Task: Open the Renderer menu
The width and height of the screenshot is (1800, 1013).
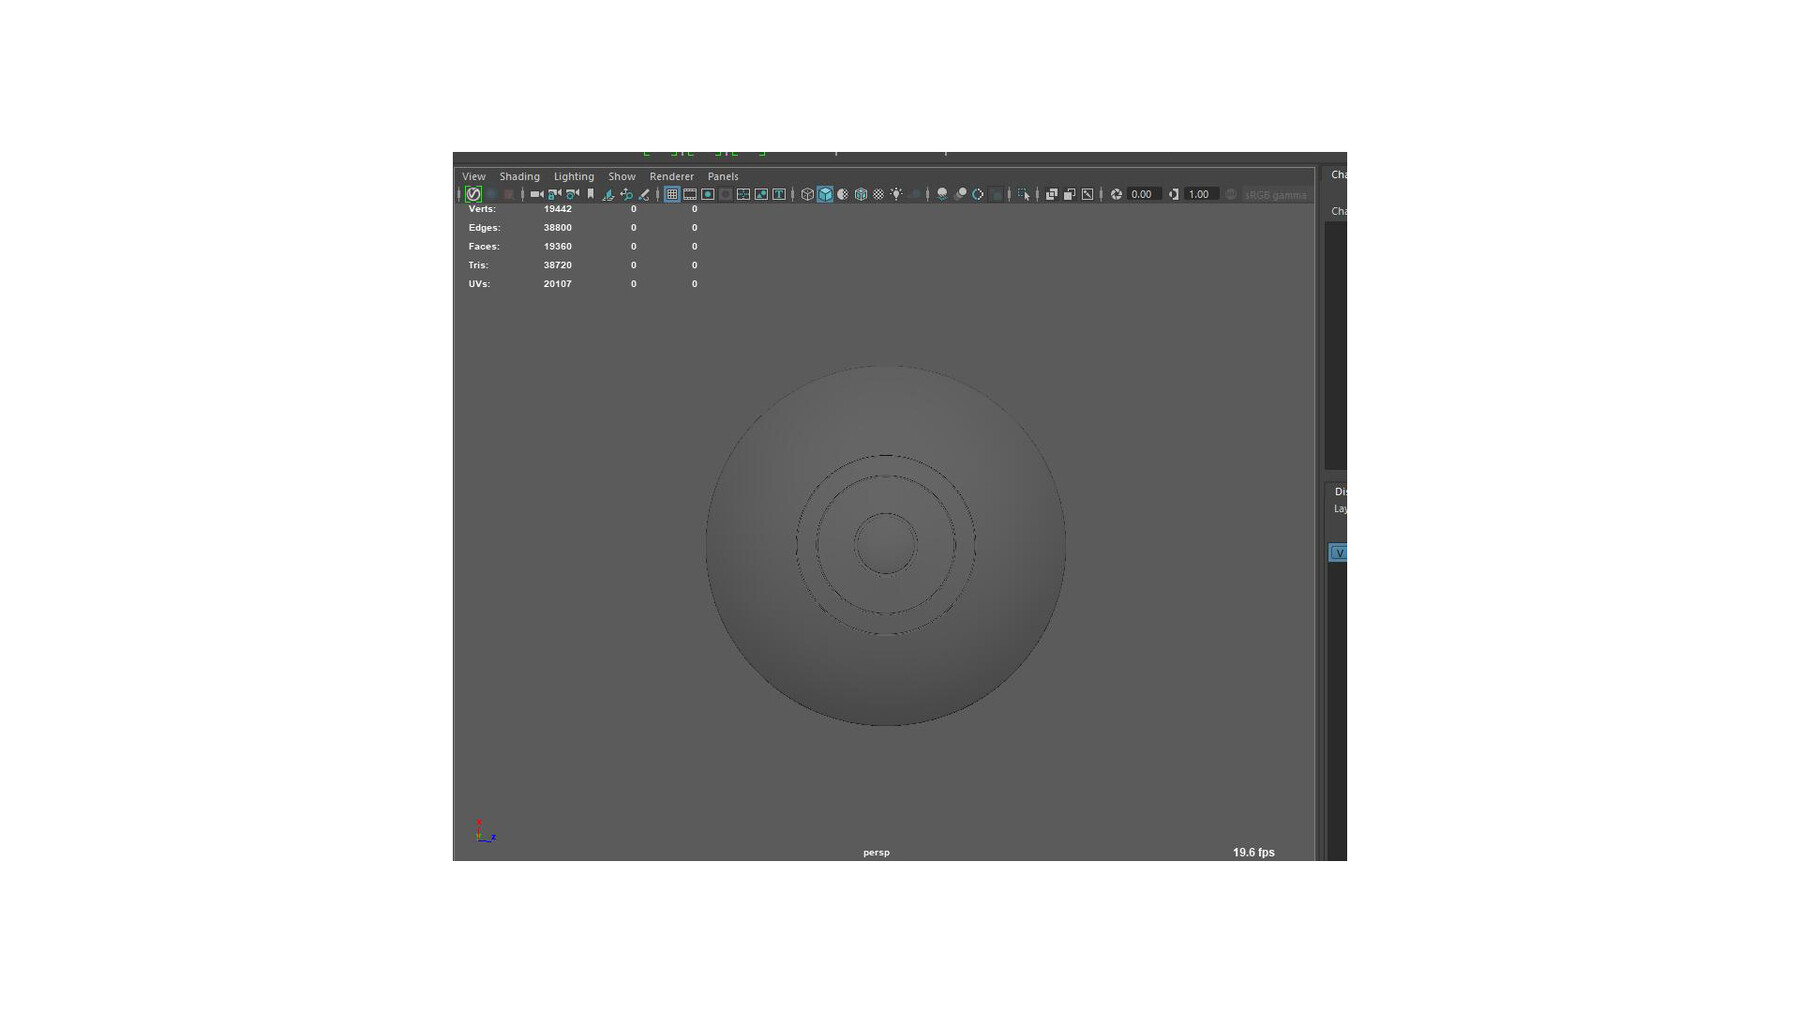Action: pos(671,176)
